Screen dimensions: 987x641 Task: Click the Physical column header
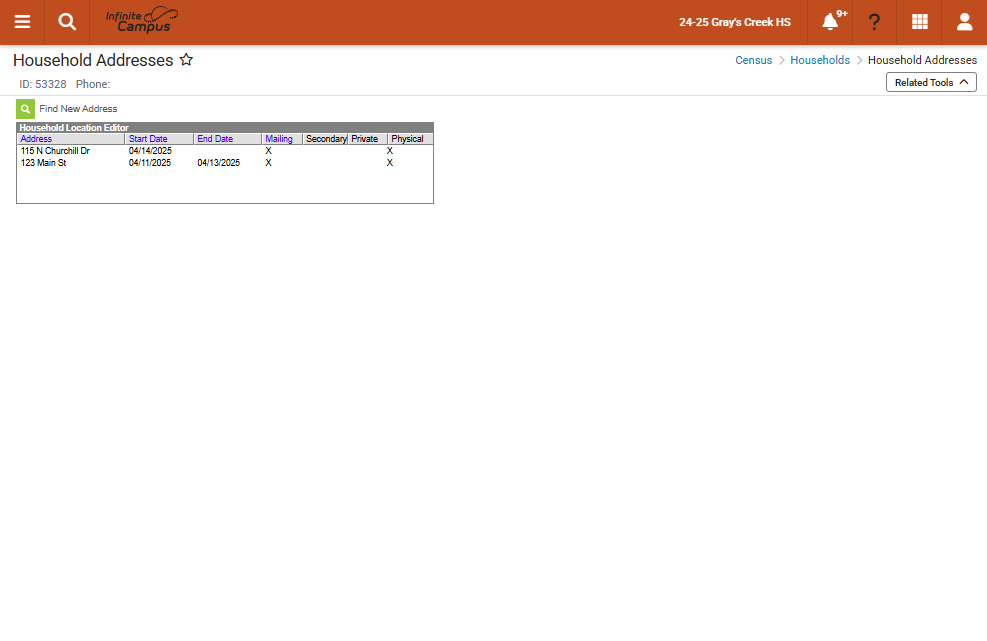tap(410, 139)
